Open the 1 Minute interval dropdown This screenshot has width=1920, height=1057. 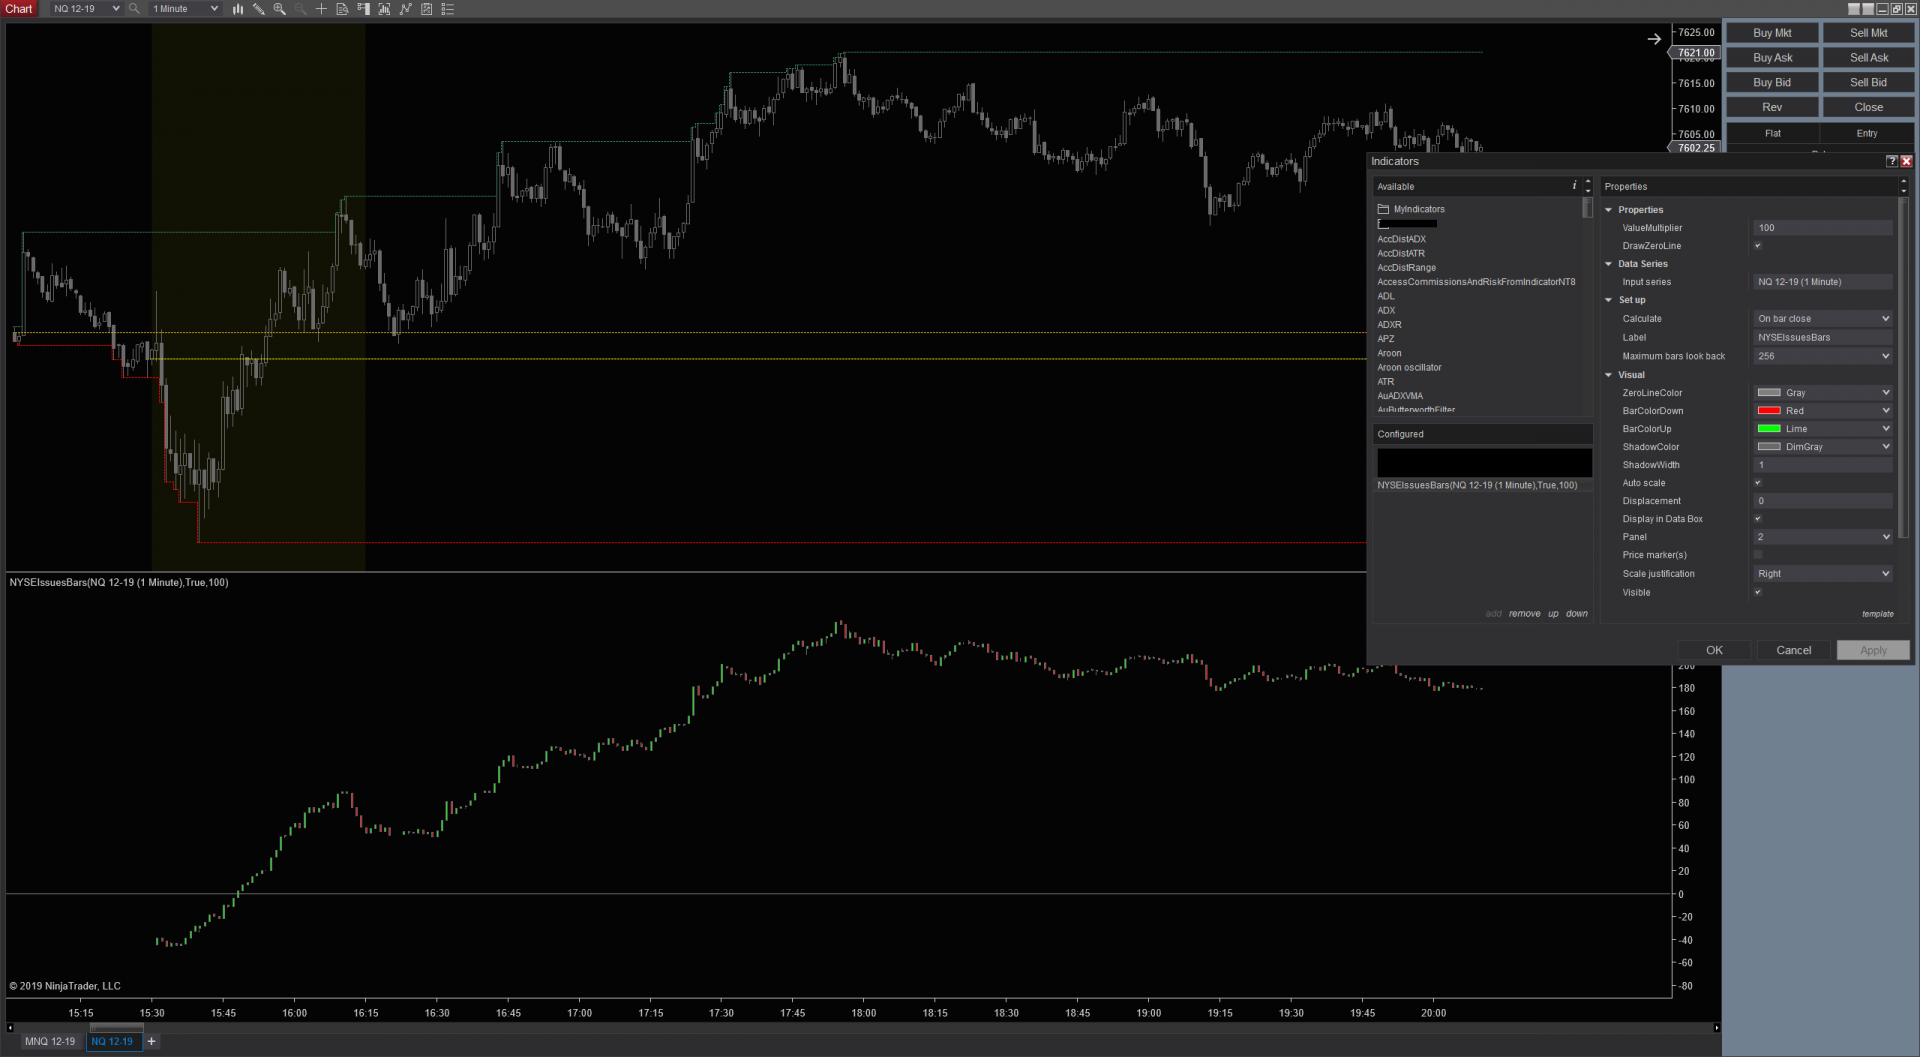tap(186, 9)
